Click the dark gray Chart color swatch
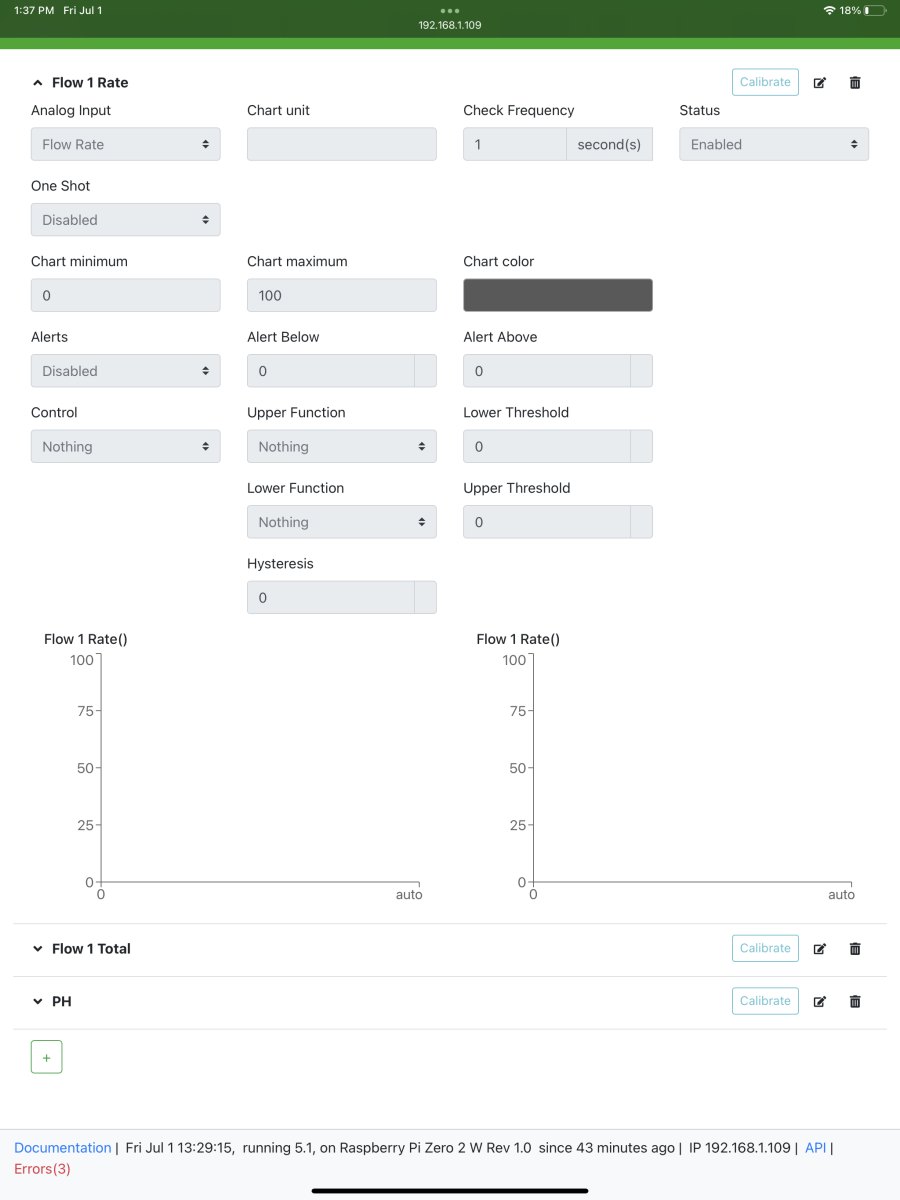 558,295
